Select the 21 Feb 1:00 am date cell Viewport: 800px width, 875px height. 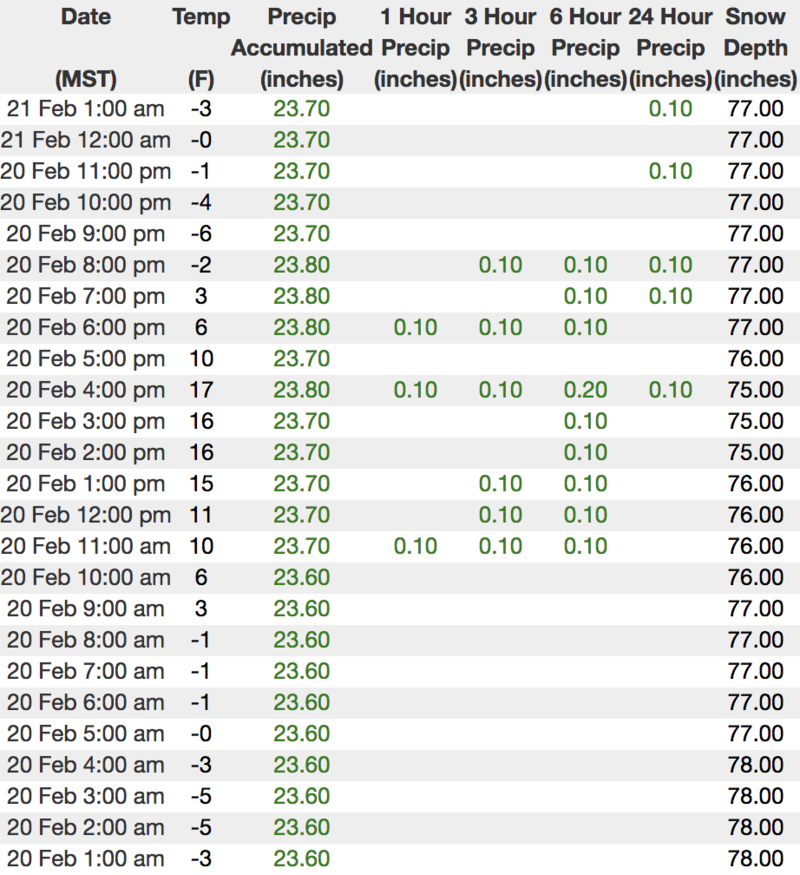(x=85, y=109)
